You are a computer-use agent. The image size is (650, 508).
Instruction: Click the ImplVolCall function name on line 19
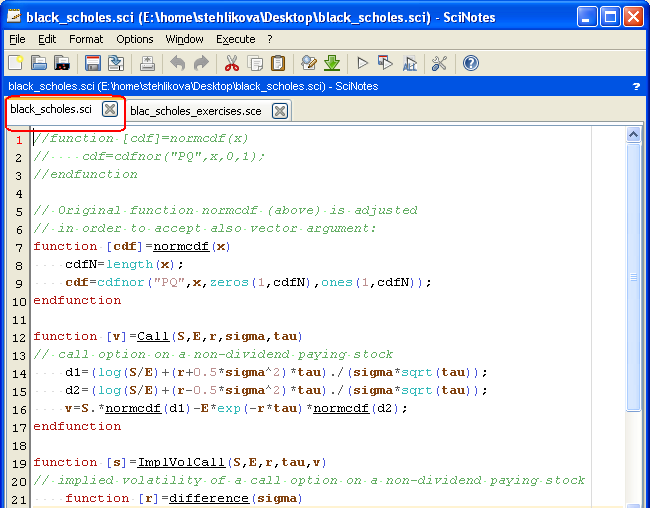(x=181, y=462)
